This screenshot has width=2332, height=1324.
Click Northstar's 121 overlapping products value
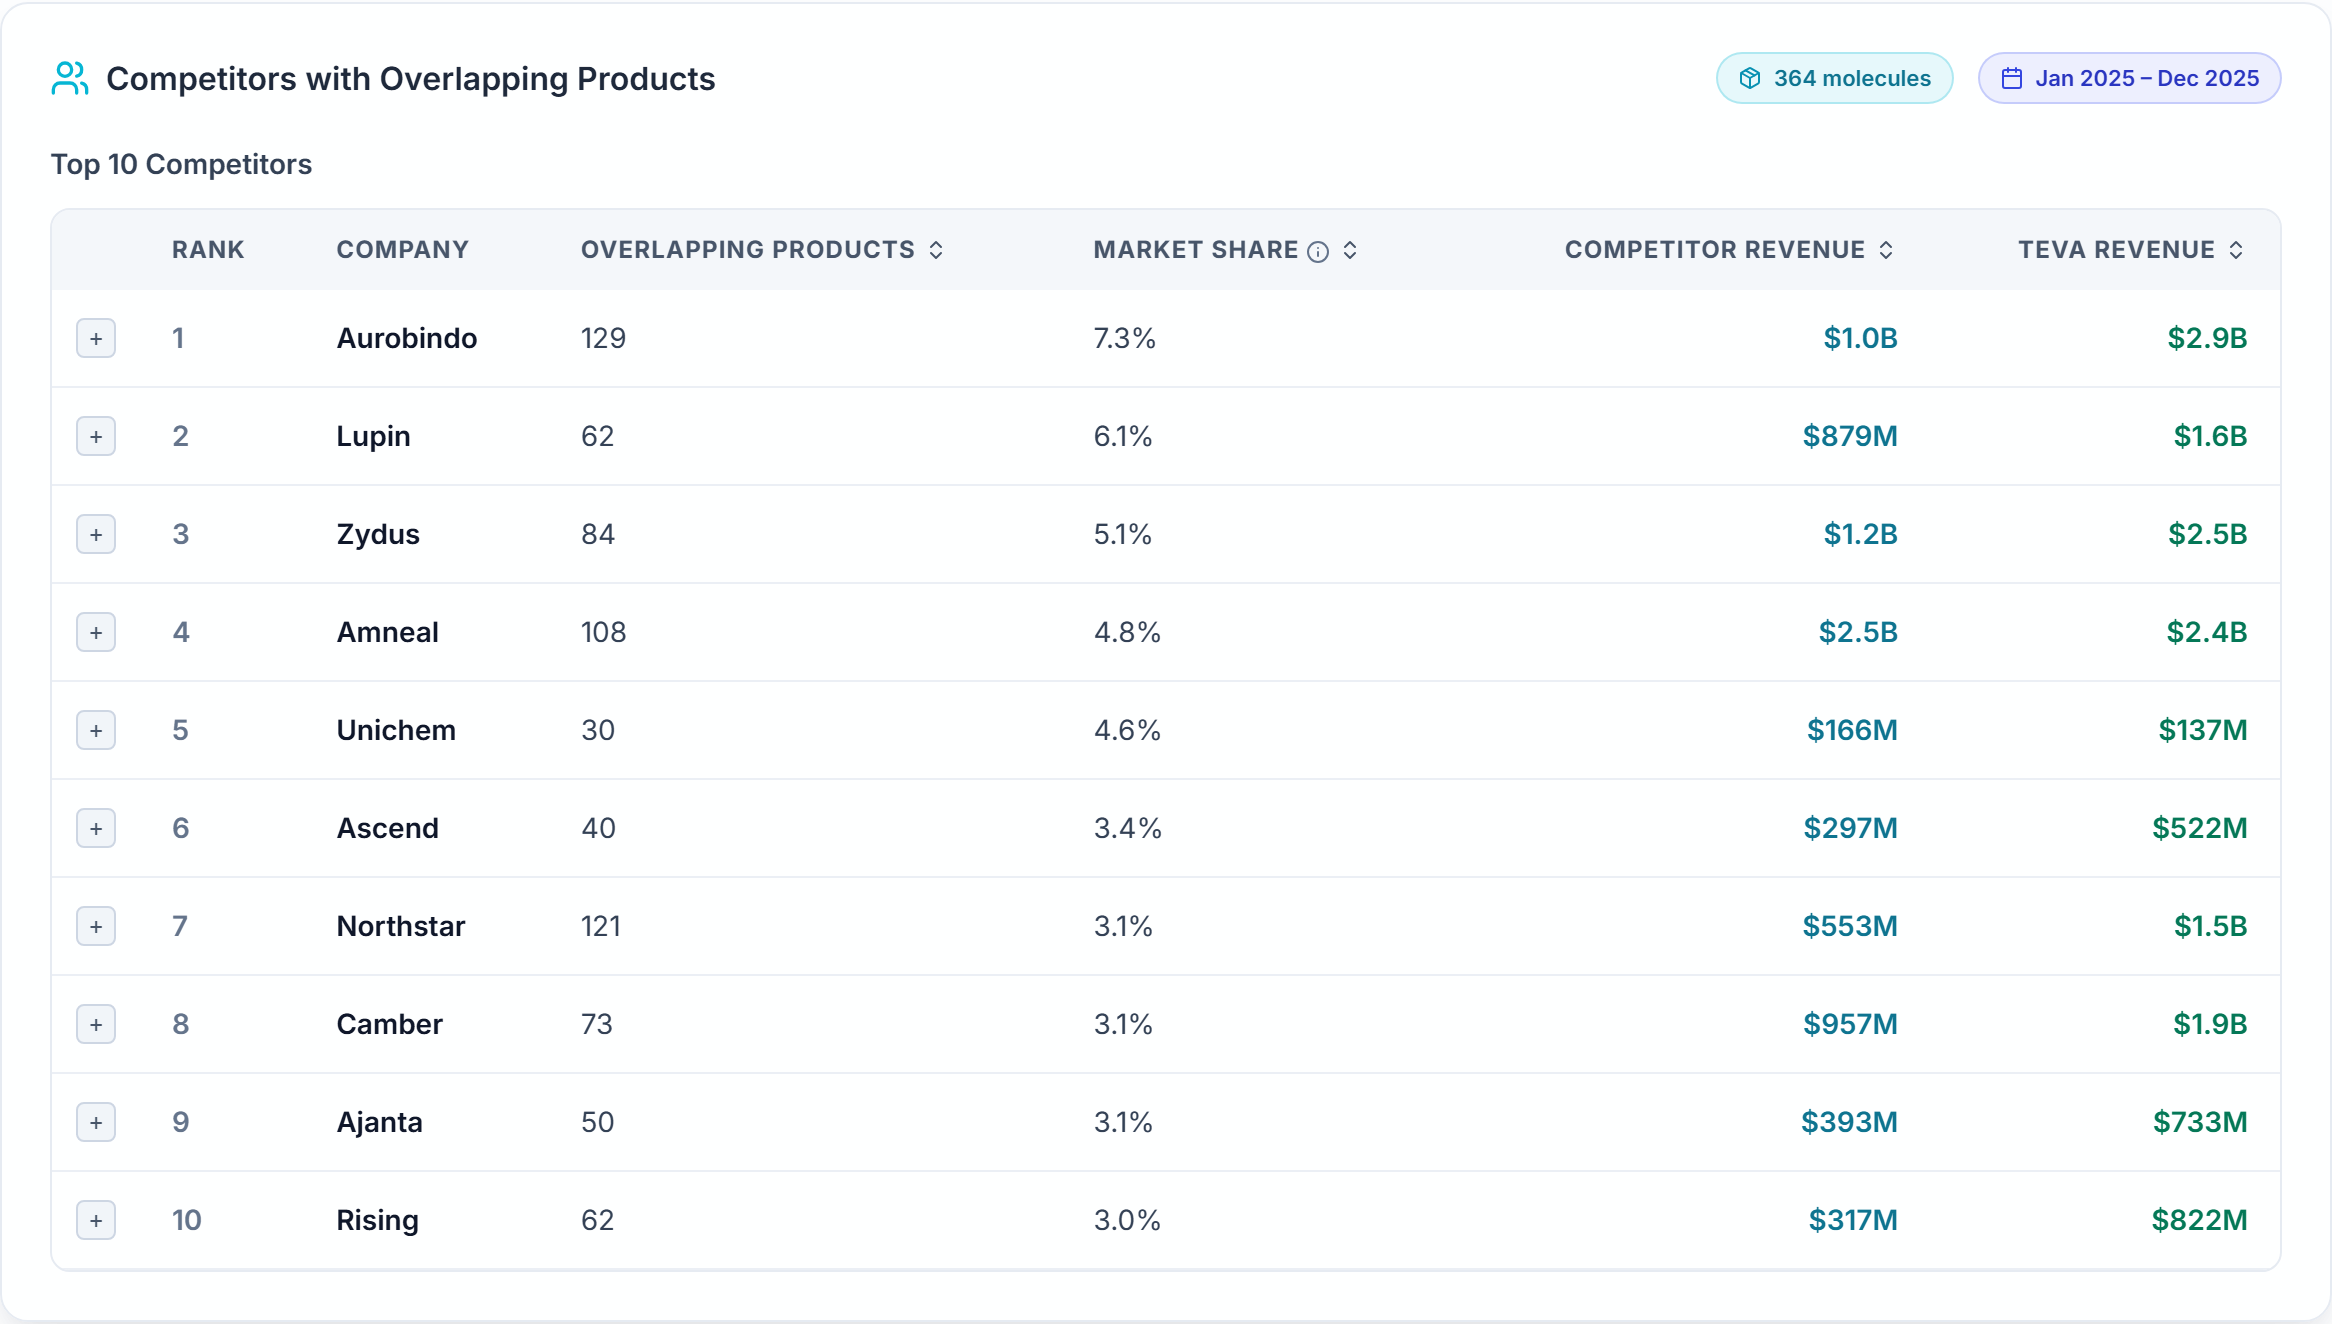601,926
